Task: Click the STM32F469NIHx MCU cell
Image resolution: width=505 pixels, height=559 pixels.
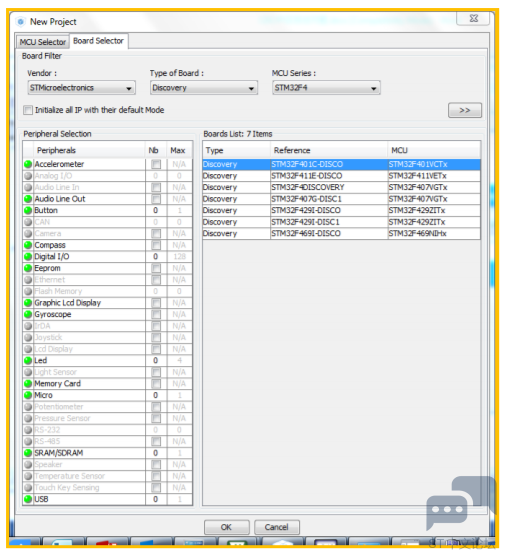Action: click(434, 234)
